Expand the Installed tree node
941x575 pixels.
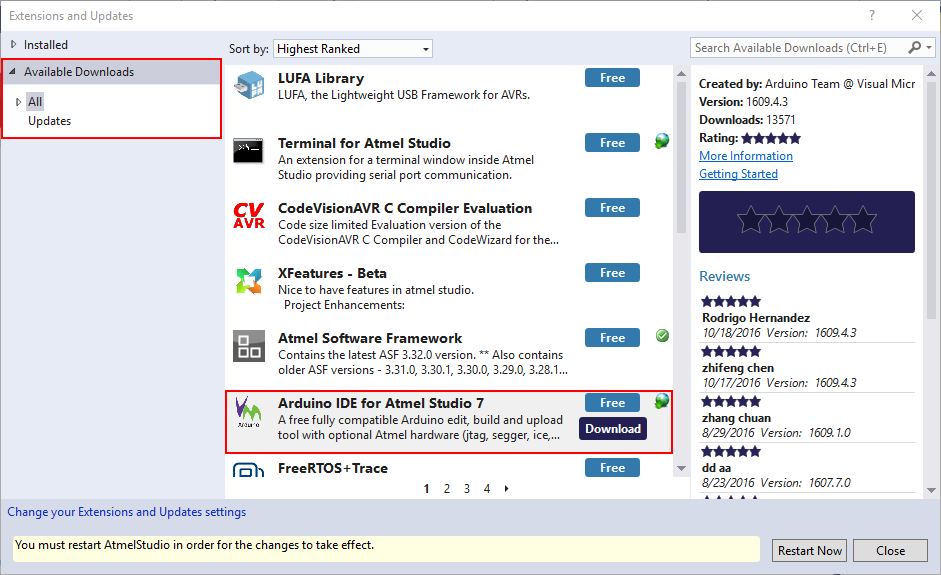pos(13,44)
